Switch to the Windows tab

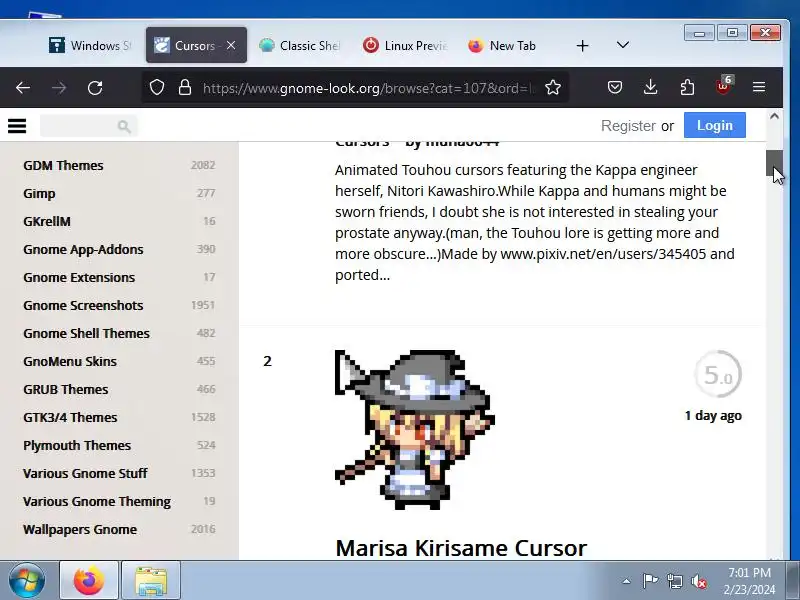coord(90,45)
